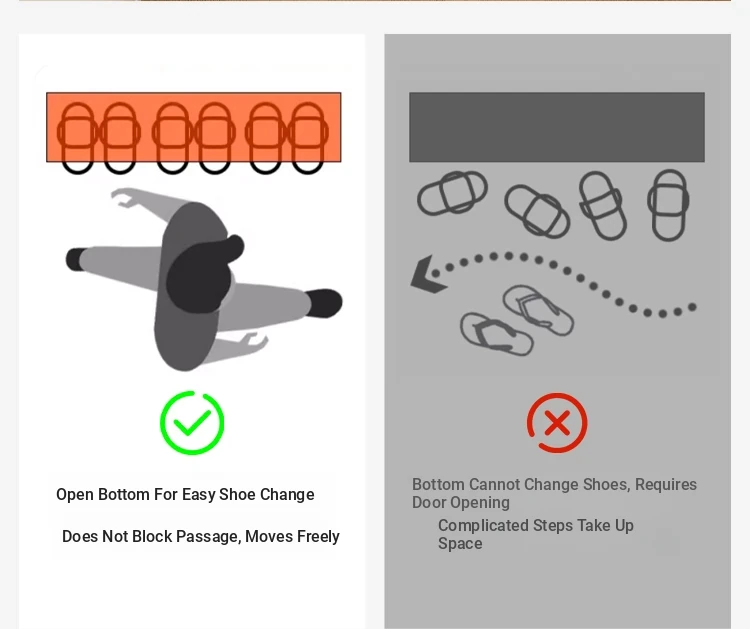Click the 'Bottom Cannot Change Shoes' caption
This screenshot has height=629, width=750.
pyautogui.click(x=554, y=493)
